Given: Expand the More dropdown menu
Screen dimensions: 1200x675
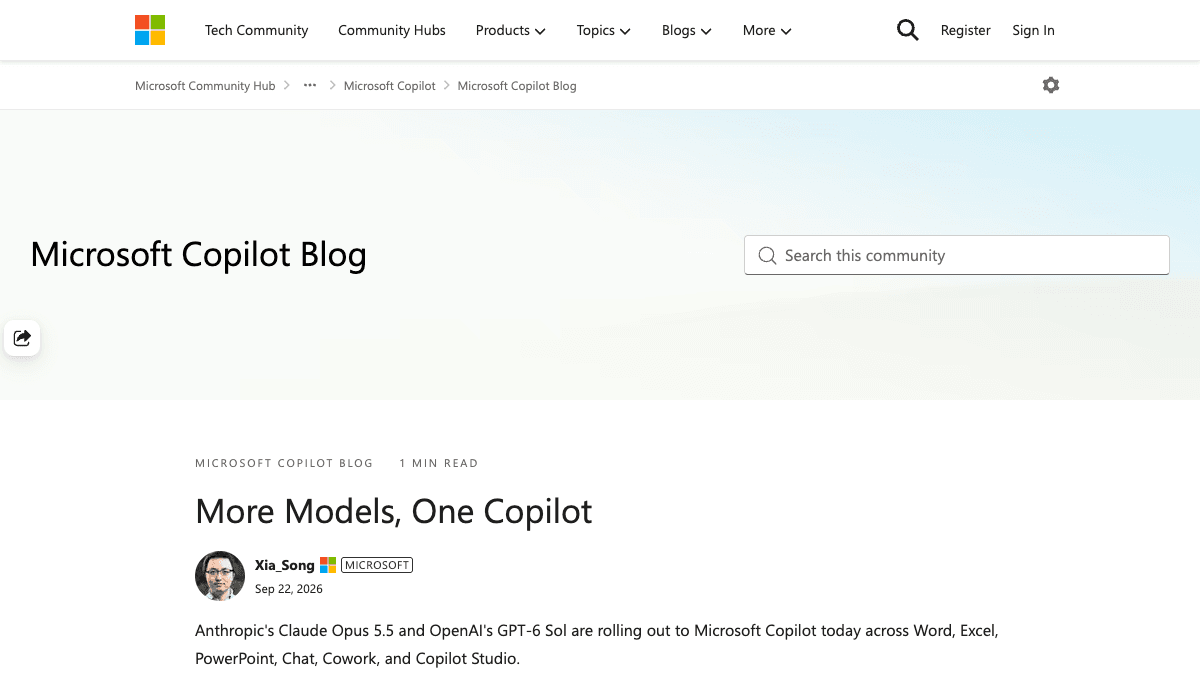Looking at the screenshot, I should (x=767, y=30).
